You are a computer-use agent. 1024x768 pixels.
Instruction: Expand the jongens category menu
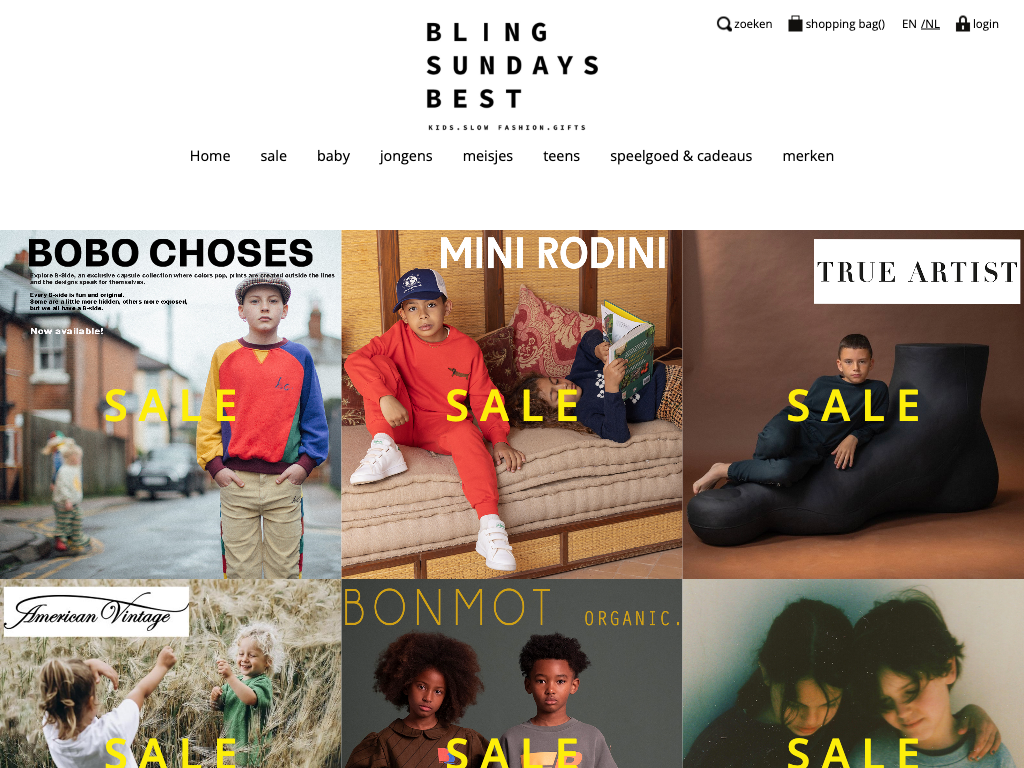pyautogui.click(x=406, y=156)
